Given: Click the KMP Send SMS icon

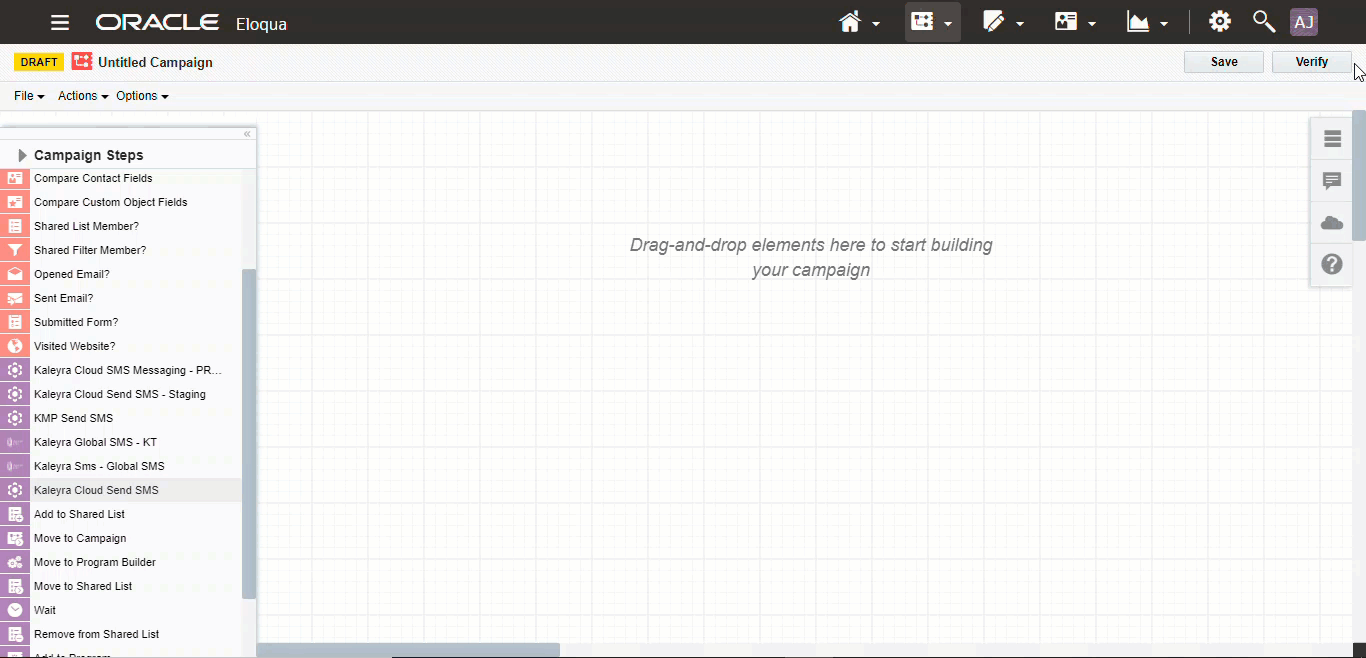Looking at the screenshot, I should 15,418.
